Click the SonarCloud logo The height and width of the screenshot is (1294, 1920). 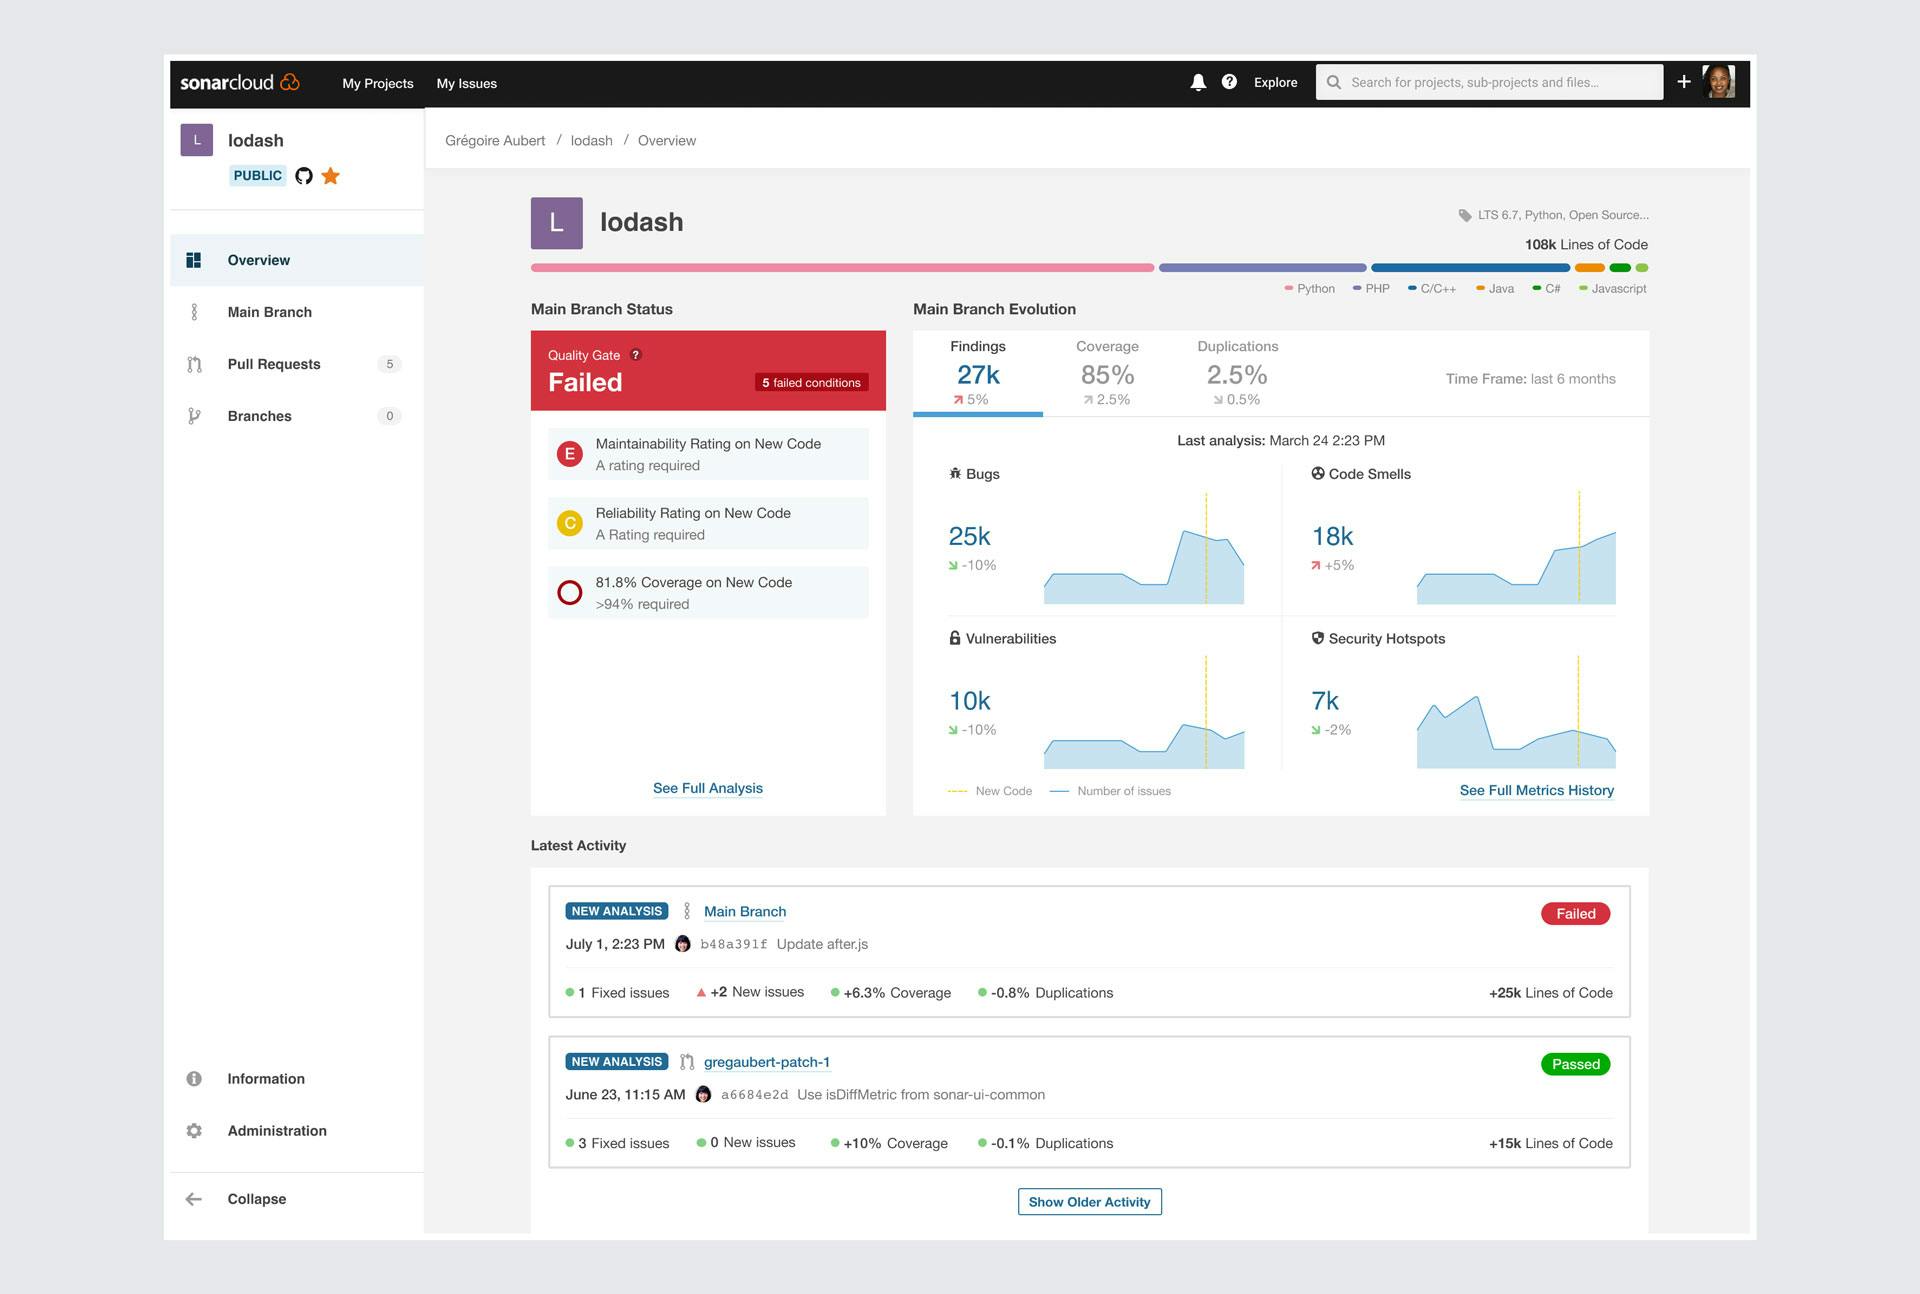240,83
